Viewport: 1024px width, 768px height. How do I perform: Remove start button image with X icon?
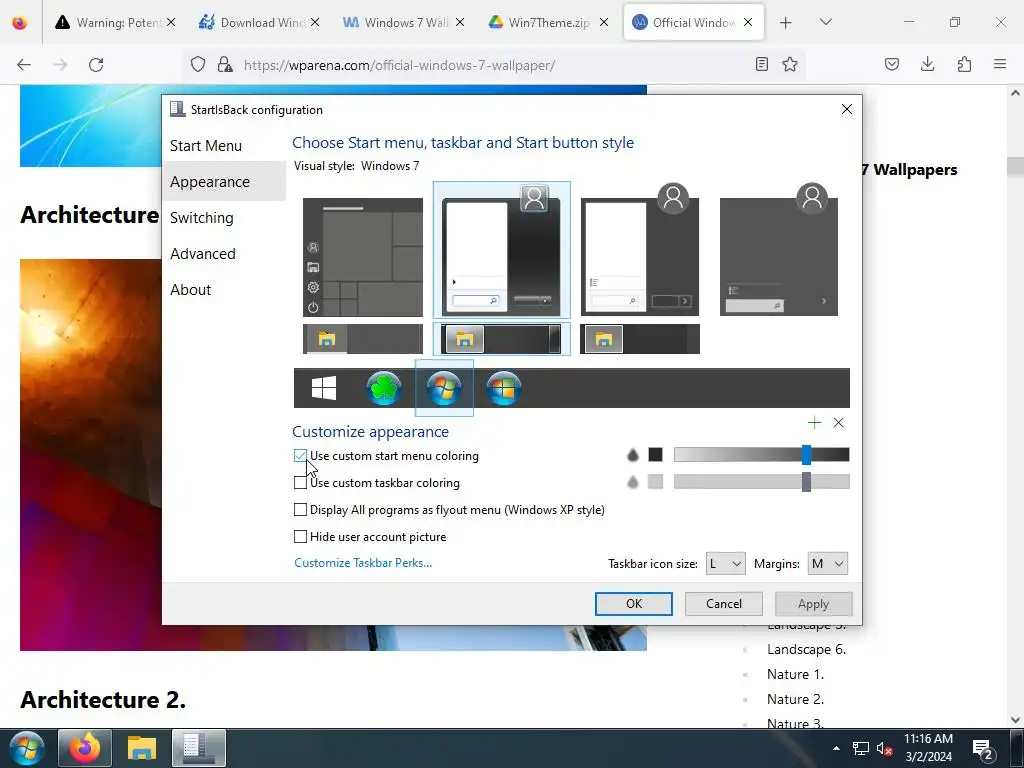point(839,423)
